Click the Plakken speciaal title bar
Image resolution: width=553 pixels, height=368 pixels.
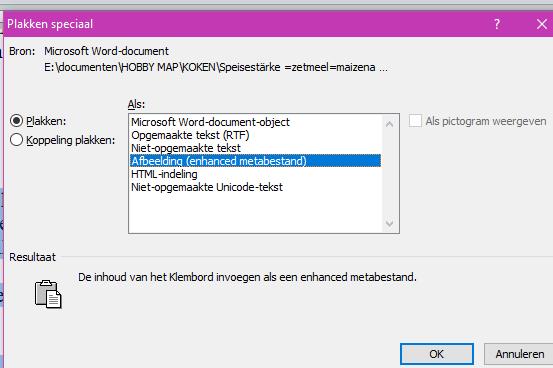click(247, 24)
